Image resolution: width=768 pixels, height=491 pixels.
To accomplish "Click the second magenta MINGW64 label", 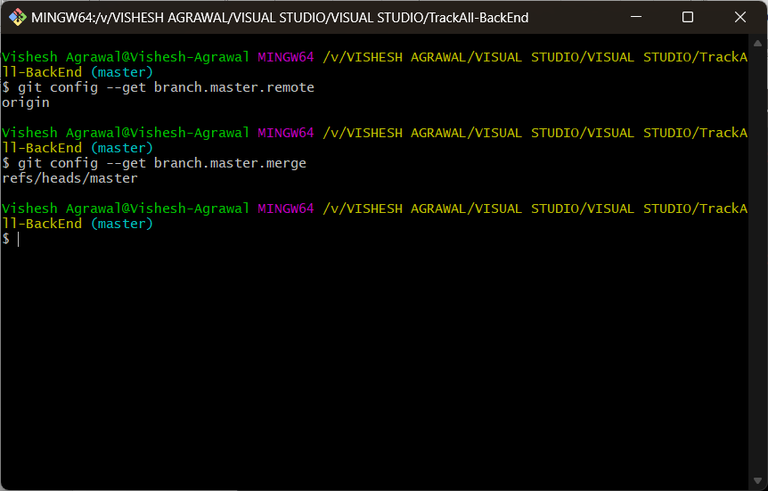I will (286, 133).
